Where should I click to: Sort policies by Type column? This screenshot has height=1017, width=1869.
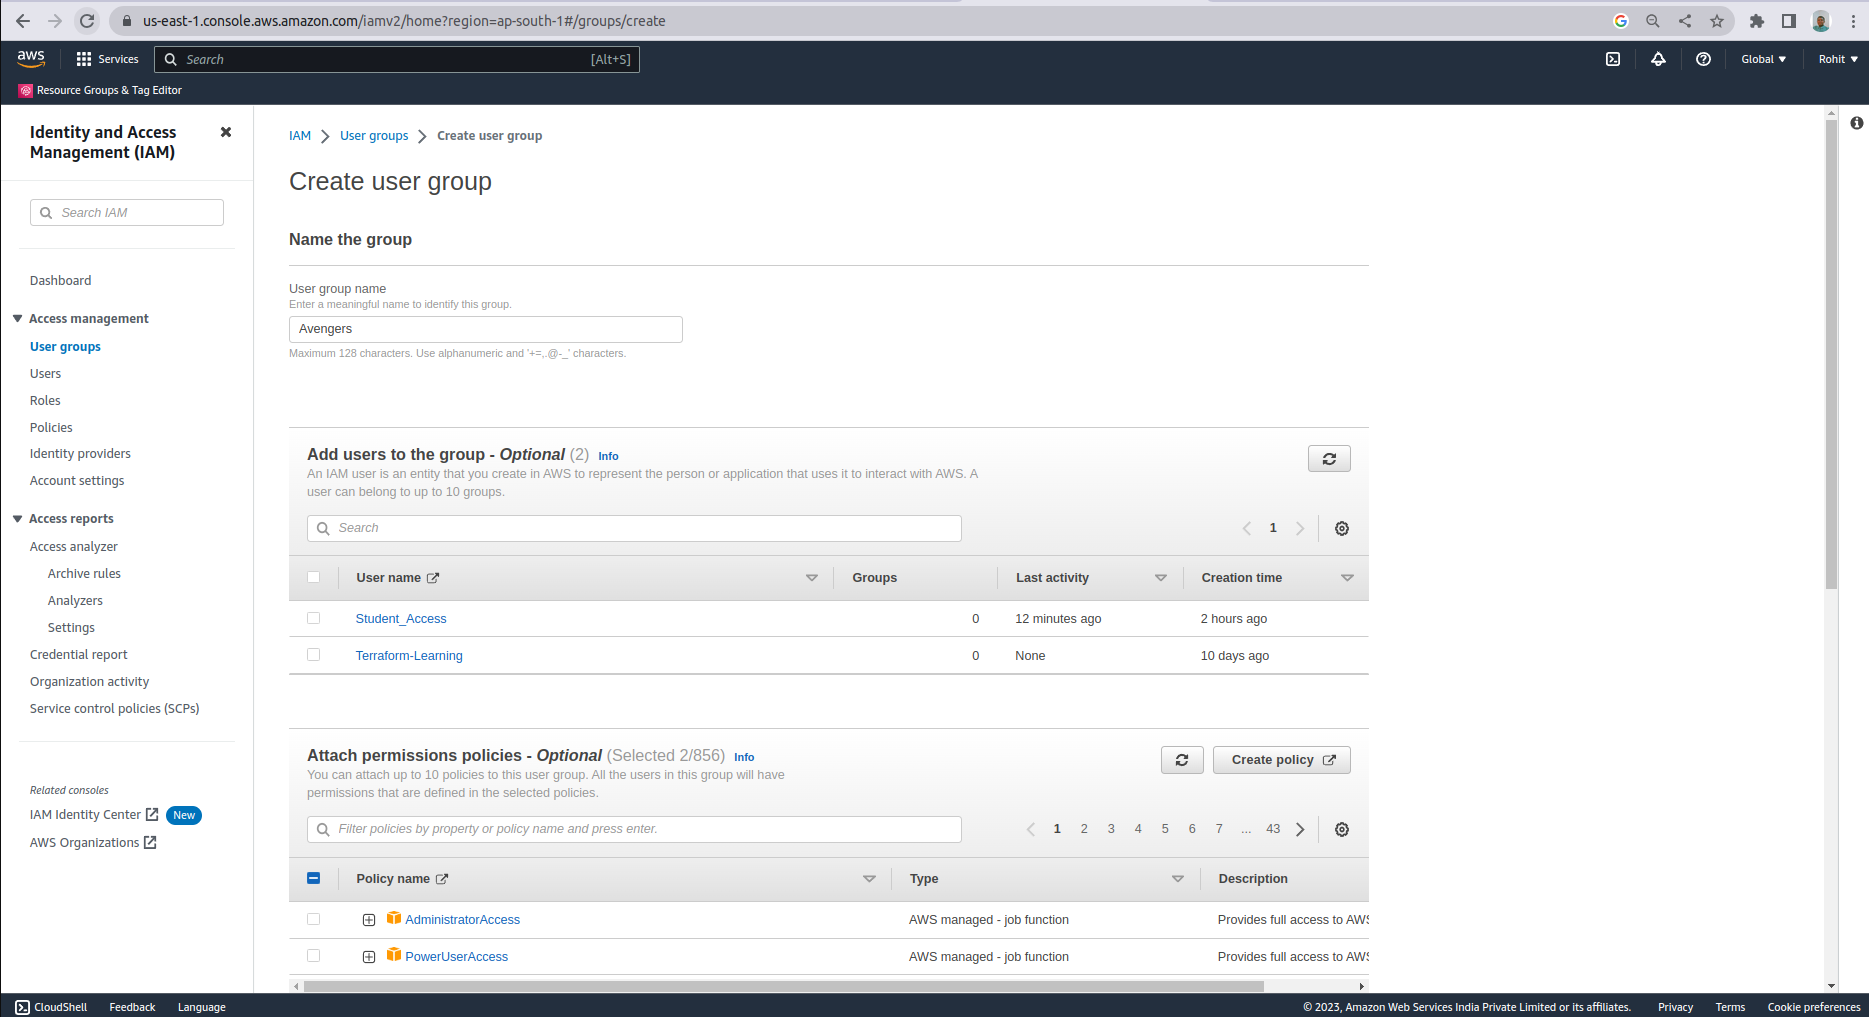(x=1178, y=879)
